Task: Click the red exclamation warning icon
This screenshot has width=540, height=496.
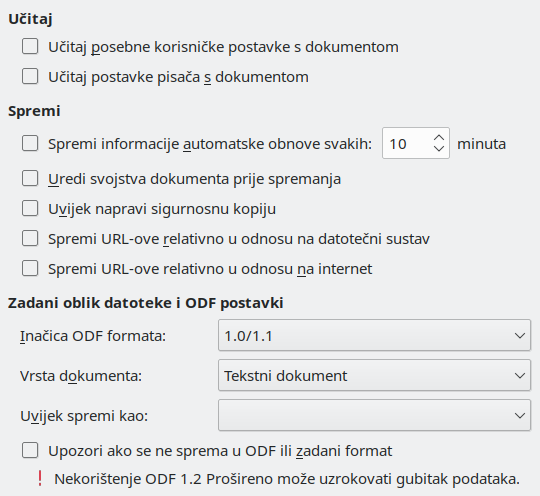Action: point(40,479)
